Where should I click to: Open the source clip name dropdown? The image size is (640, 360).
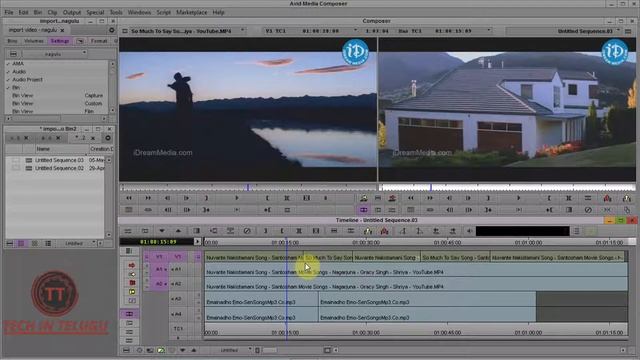pos(242,31)
